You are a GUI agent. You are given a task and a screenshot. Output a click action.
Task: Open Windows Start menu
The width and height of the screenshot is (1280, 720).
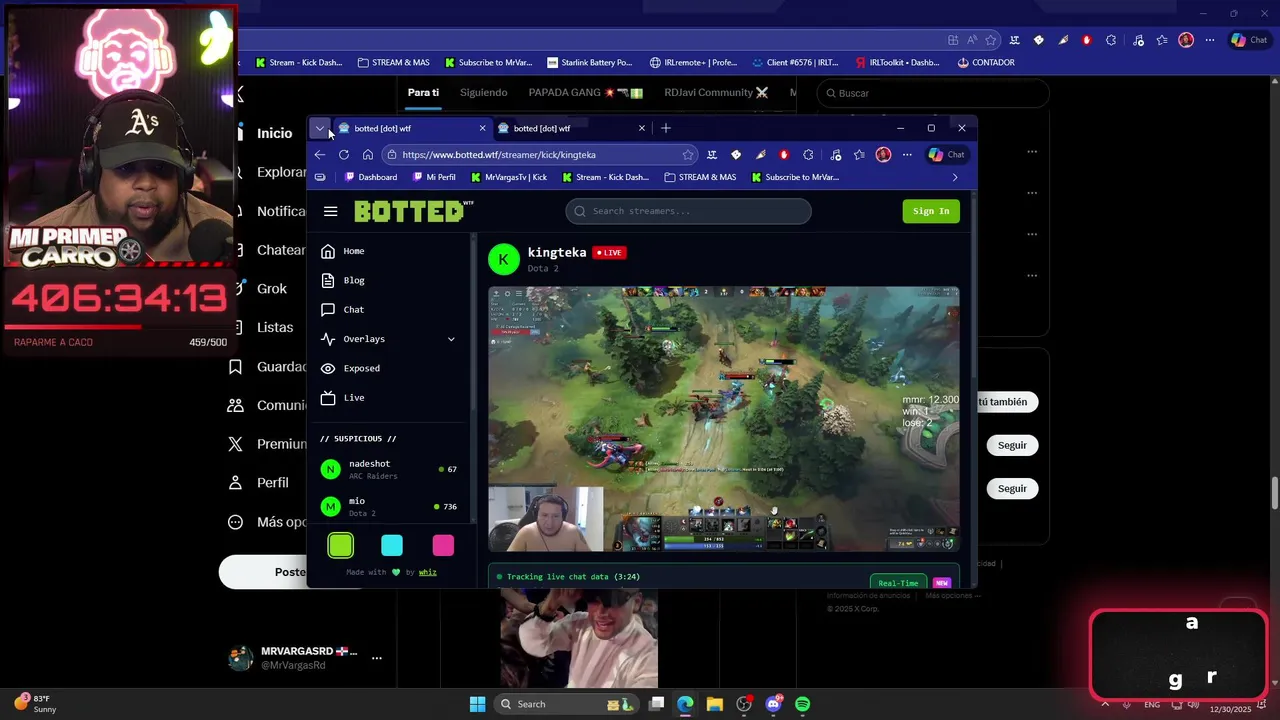478,704
